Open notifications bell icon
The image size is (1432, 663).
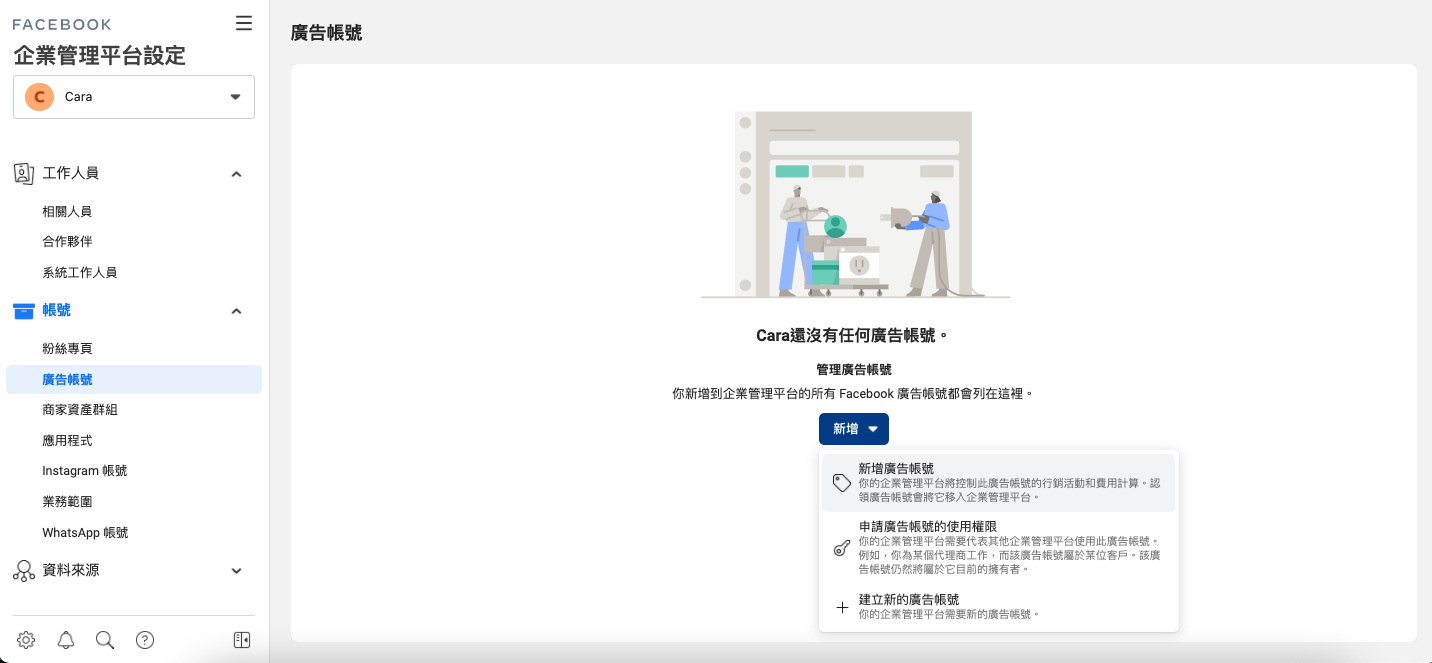[x=66, y=640]
